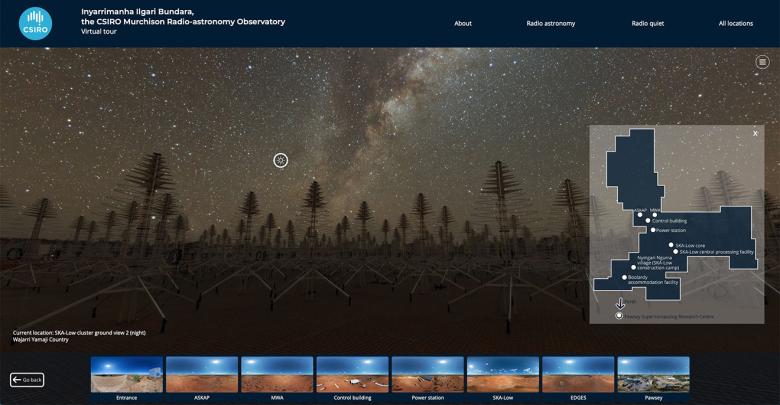Select Nyingari Ngurra village map marker
Image resolution: width=780 pixels, height=405 pixels.
pyautogui.click(x=633, y=268)
